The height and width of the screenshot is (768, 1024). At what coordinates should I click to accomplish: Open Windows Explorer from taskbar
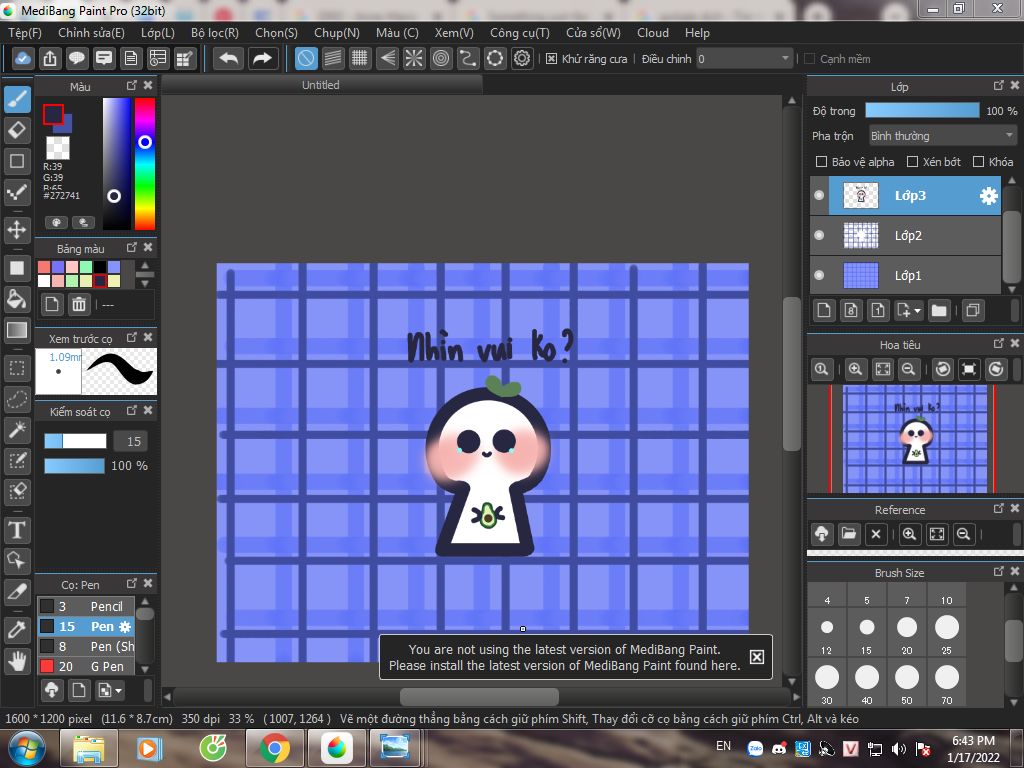coord(89,748)
